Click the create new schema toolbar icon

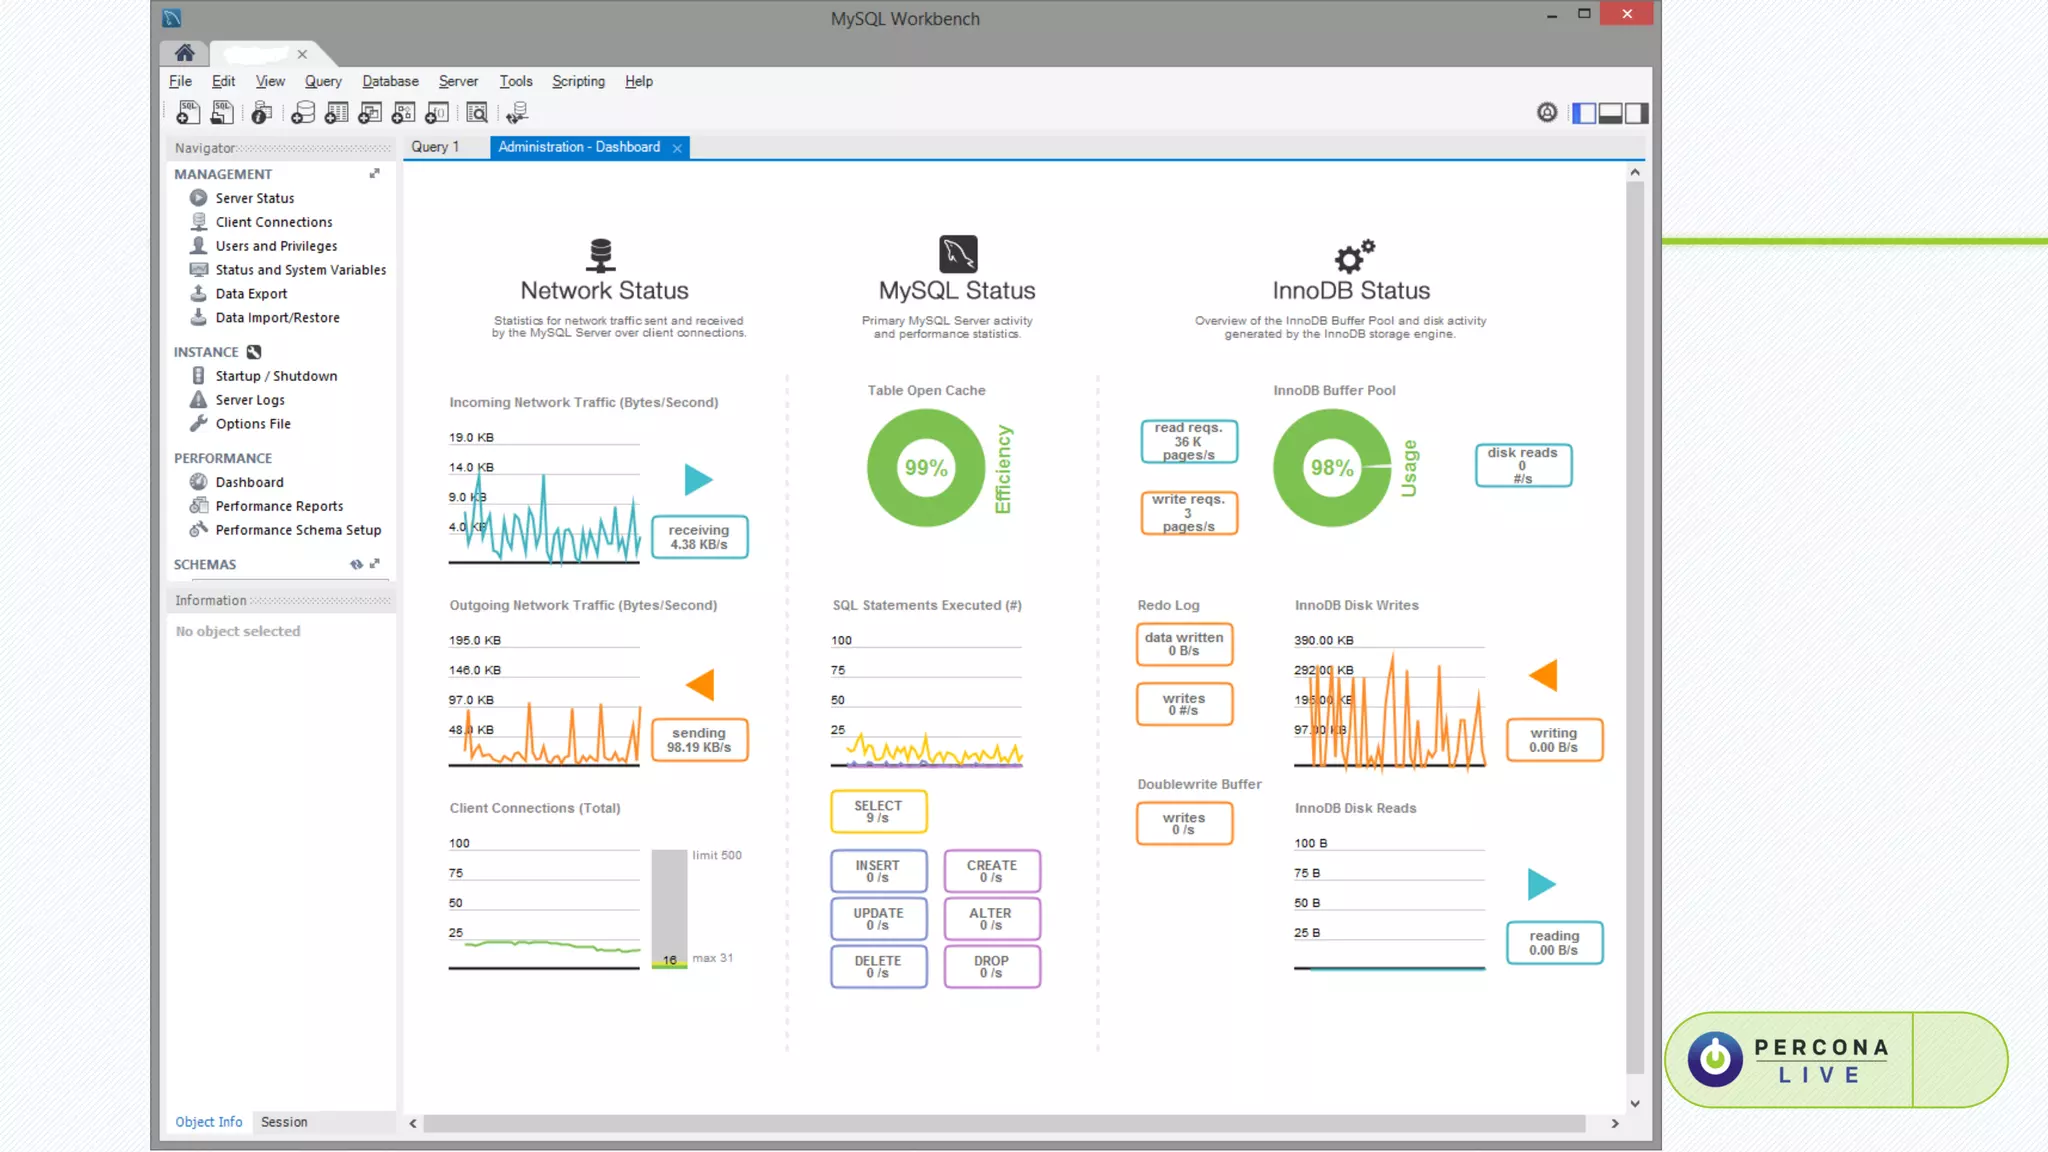pyautogui.click(x=303, y=113)
